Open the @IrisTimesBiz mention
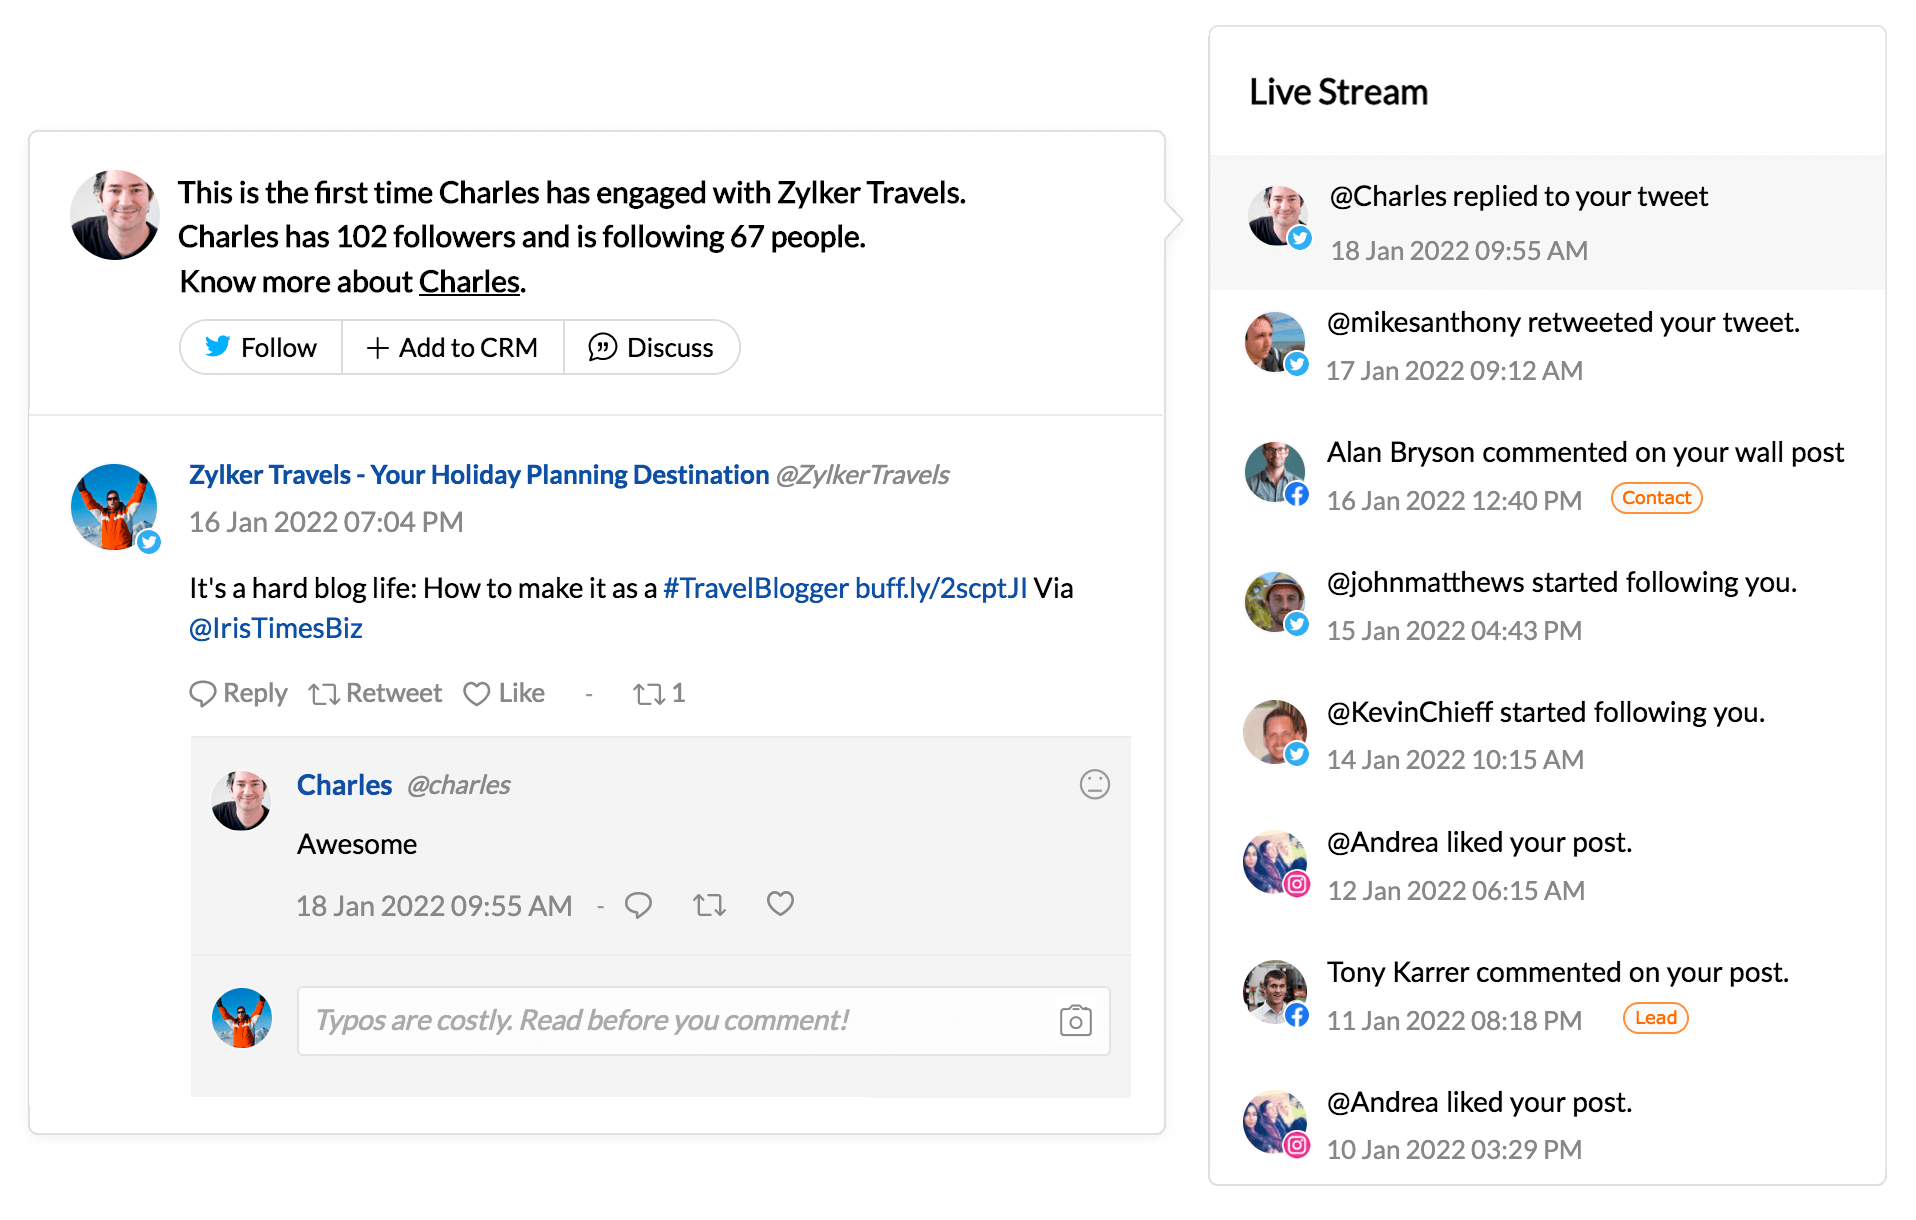The width and height of the screenshot is (1916, 1220). [276, 628]
